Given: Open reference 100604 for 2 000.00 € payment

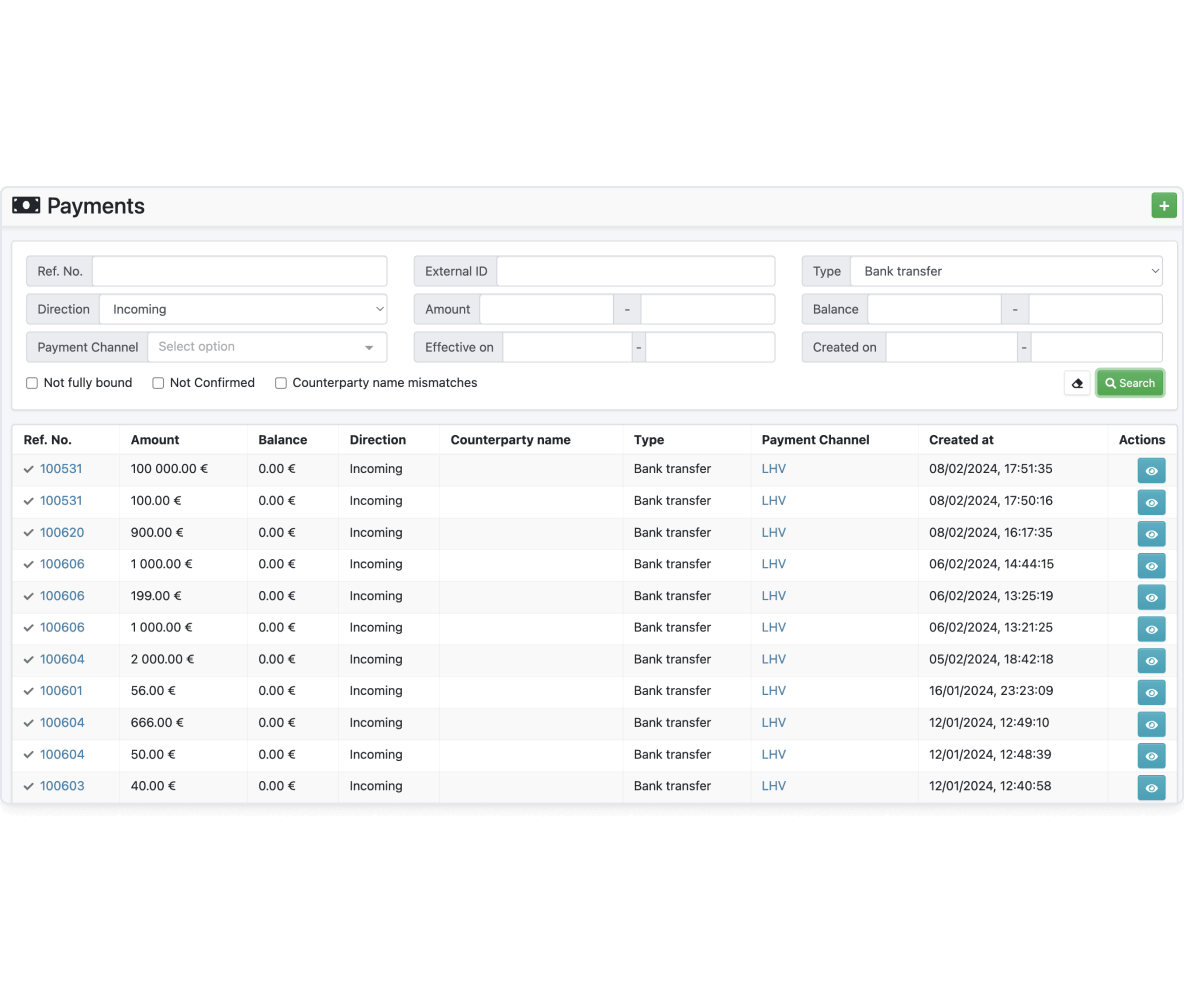Looking at the screenshot, I should click(62, 659).
